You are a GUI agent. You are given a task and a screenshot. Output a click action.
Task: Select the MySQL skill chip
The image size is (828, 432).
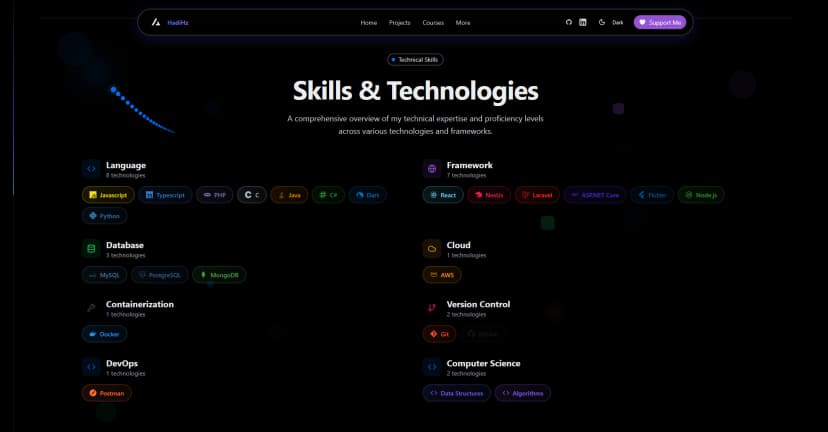click(105, 275)
